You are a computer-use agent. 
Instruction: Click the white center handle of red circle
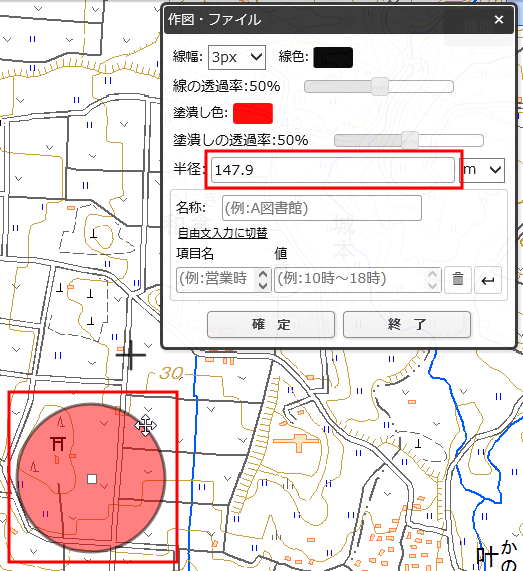click(92, 479)
